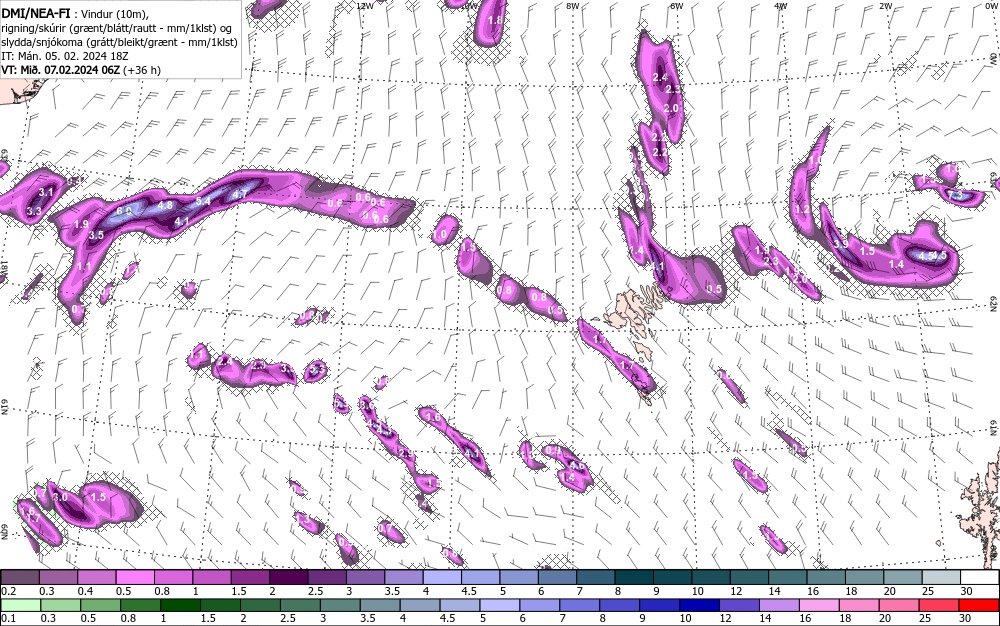Click the 12 mm violet snow legend swatch

(x=739, y=605)
